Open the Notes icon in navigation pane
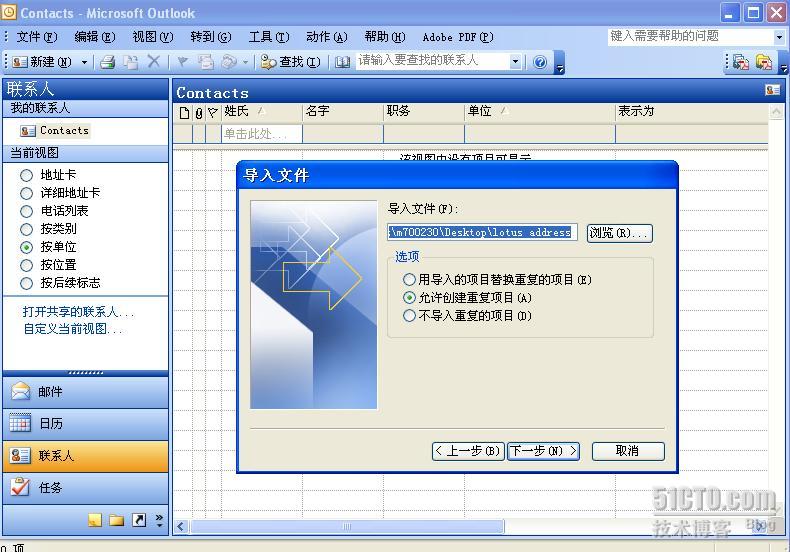 pyautogui.click(x=95, y=520)
